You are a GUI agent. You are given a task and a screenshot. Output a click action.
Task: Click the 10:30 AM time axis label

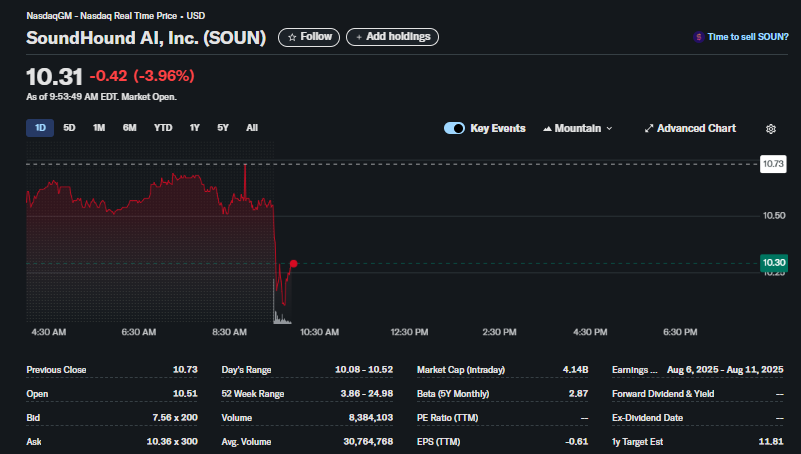pyautogui.click(x=319, y=332)
